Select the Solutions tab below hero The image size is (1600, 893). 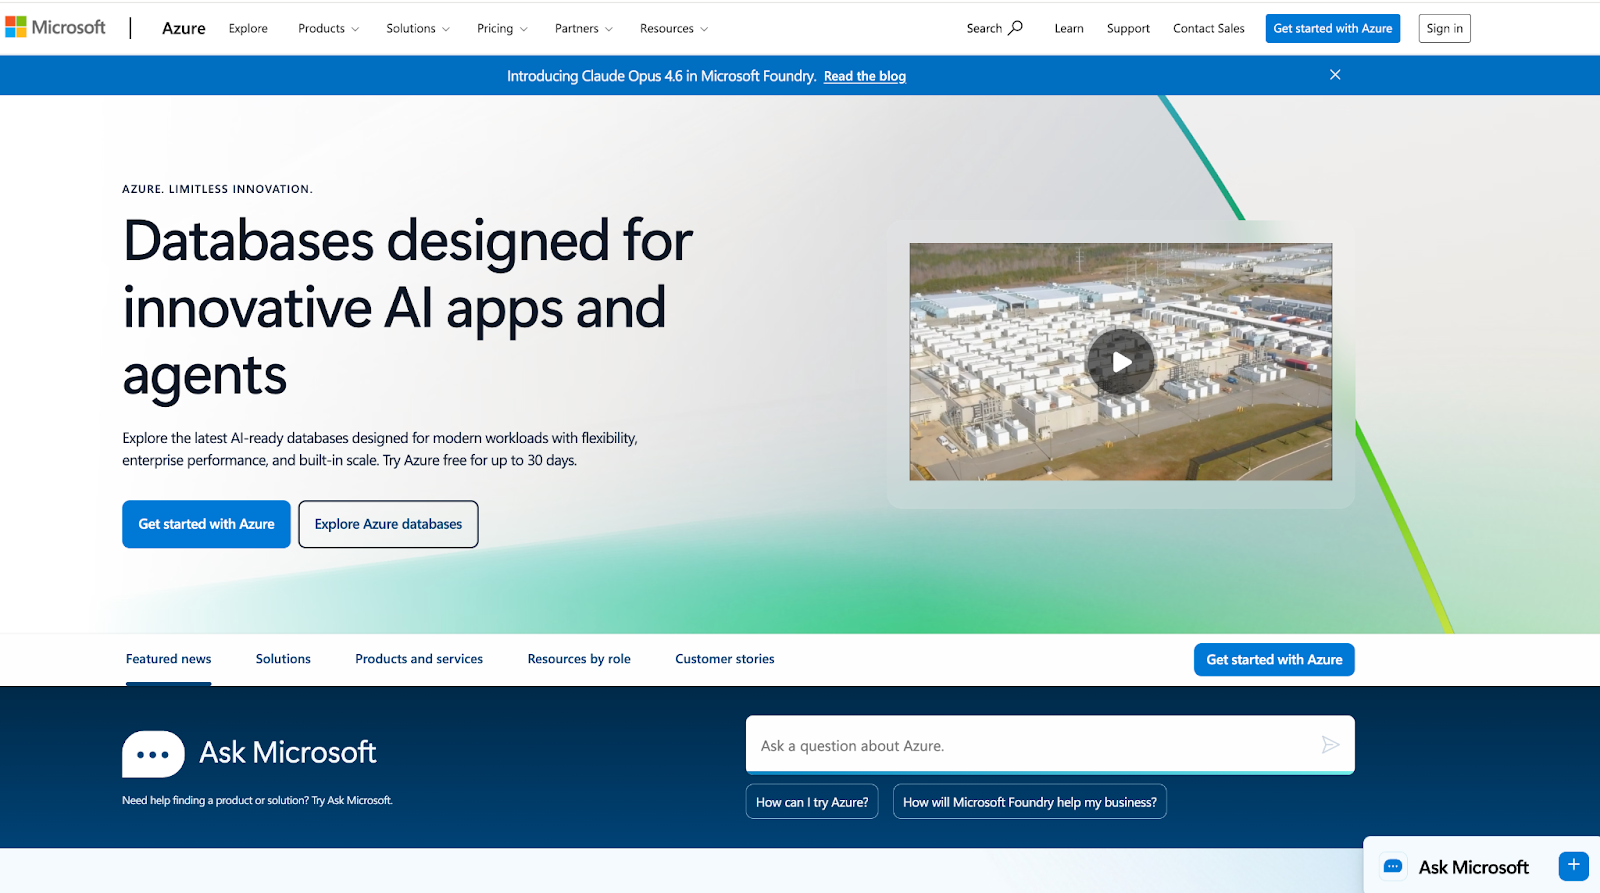[283, 659]
